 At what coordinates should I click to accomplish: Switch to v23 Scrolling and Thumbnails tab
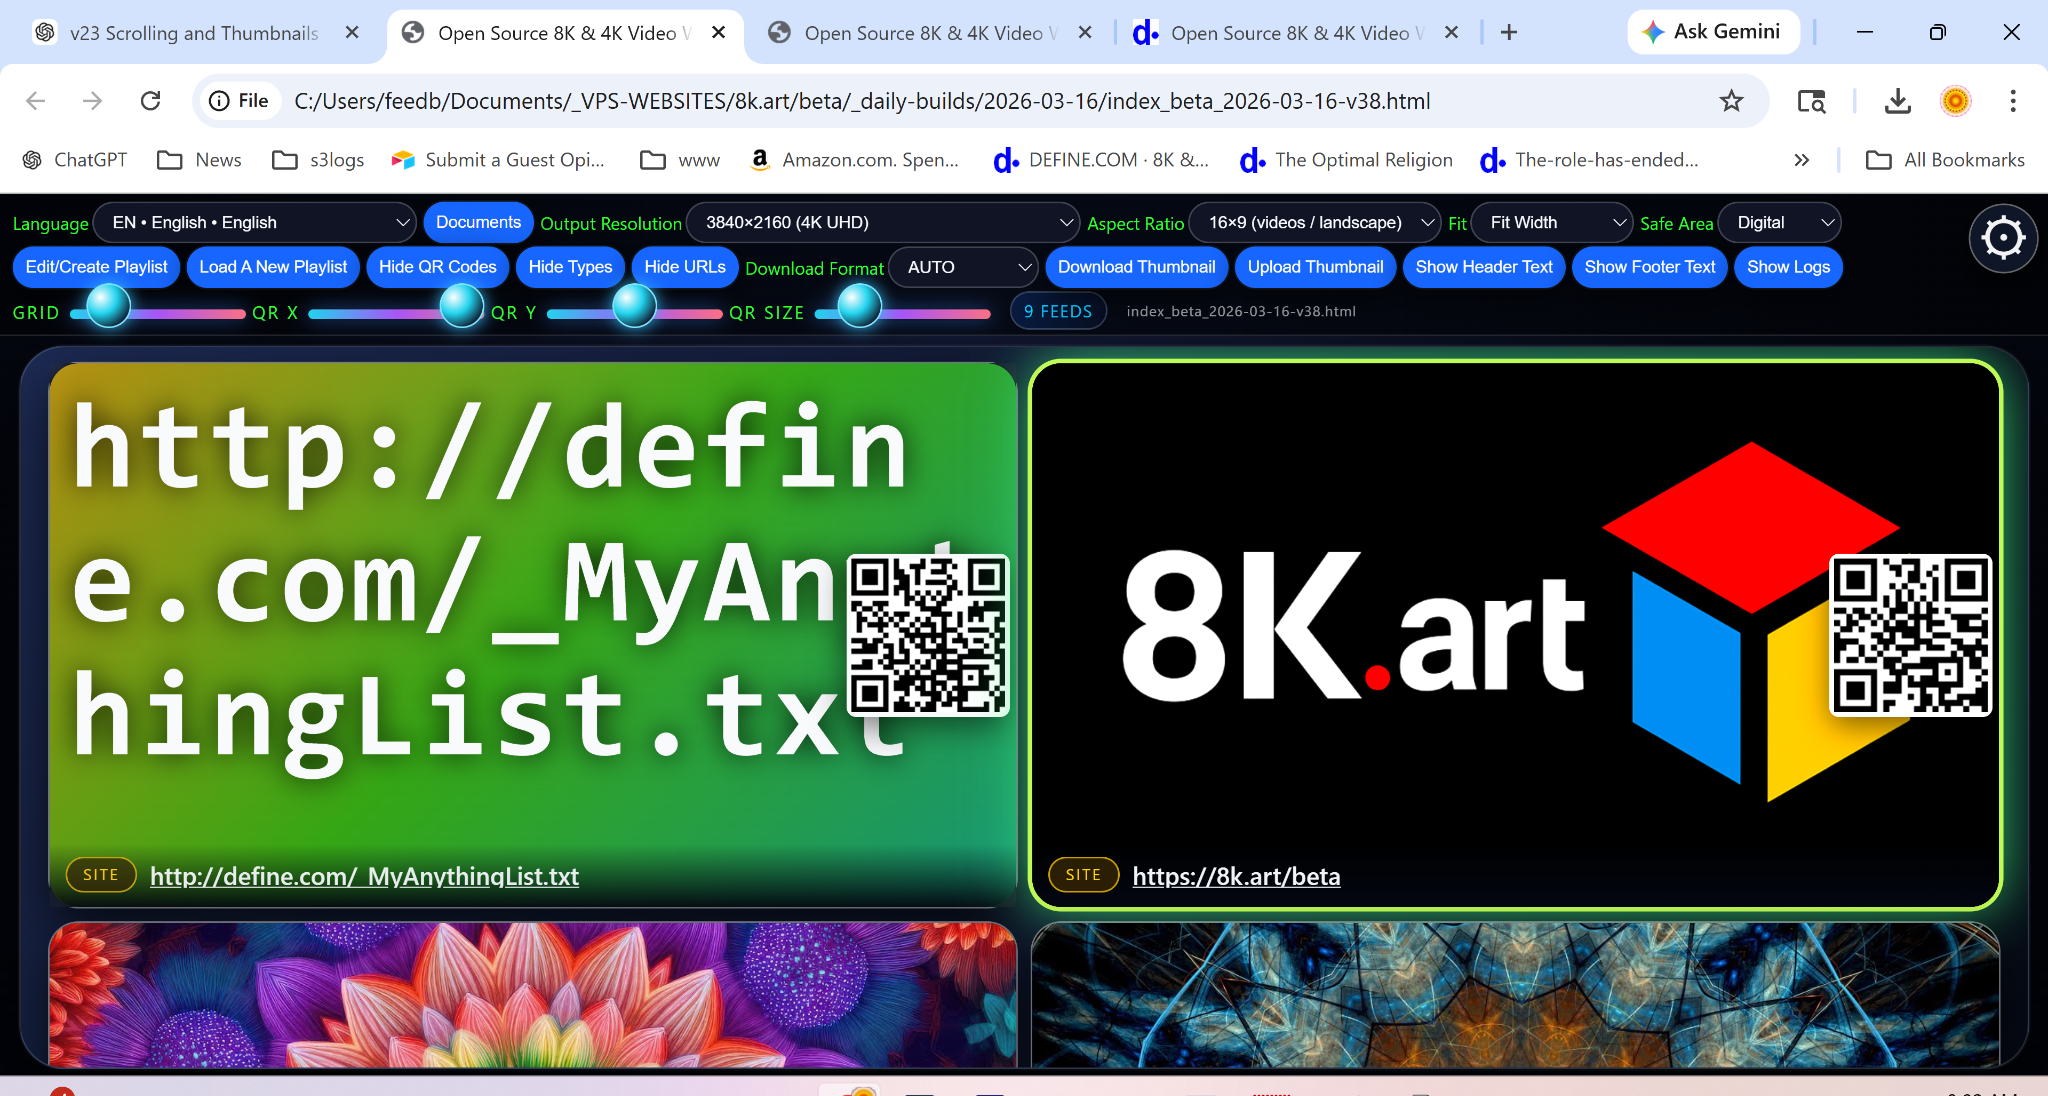click(194, 33)
